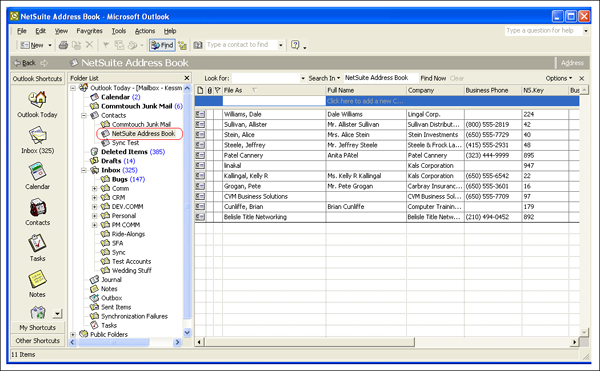Open the Find a contact dropdown arrow
Image resolution: width=600 pixels, height=371 pixels.
coord(280,45)
